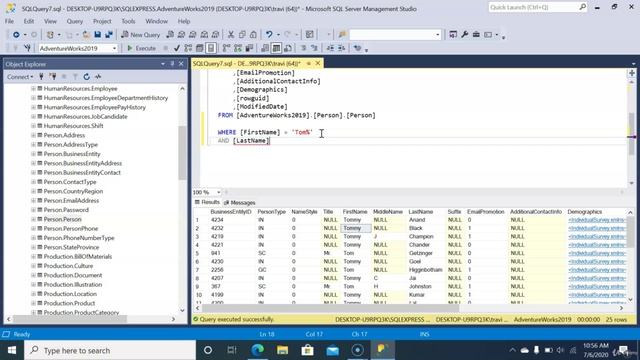640x360 pixels.
Task: Click the Results to Grid icon
Action: coord(276,48)
